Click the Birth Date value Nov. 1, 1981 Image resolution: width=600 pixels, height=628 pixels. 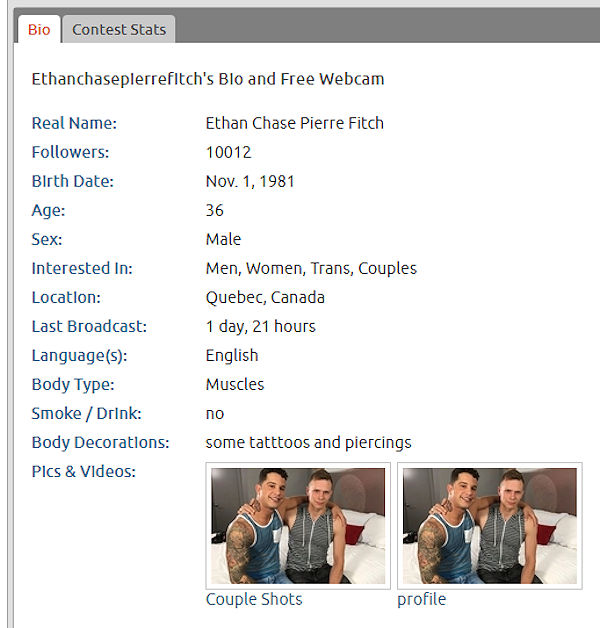[x=250, y=181]
